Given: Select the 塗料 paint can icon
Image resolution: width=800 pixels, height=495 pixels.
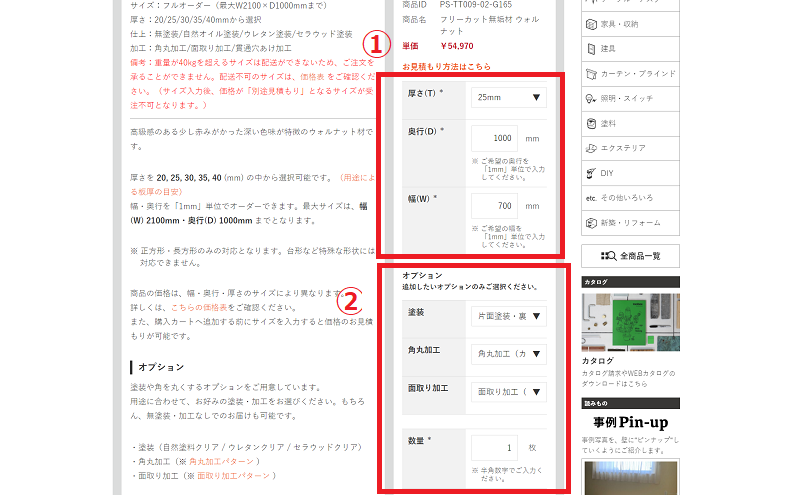Looking at the screenshot, I should click(x=592, y=123).
